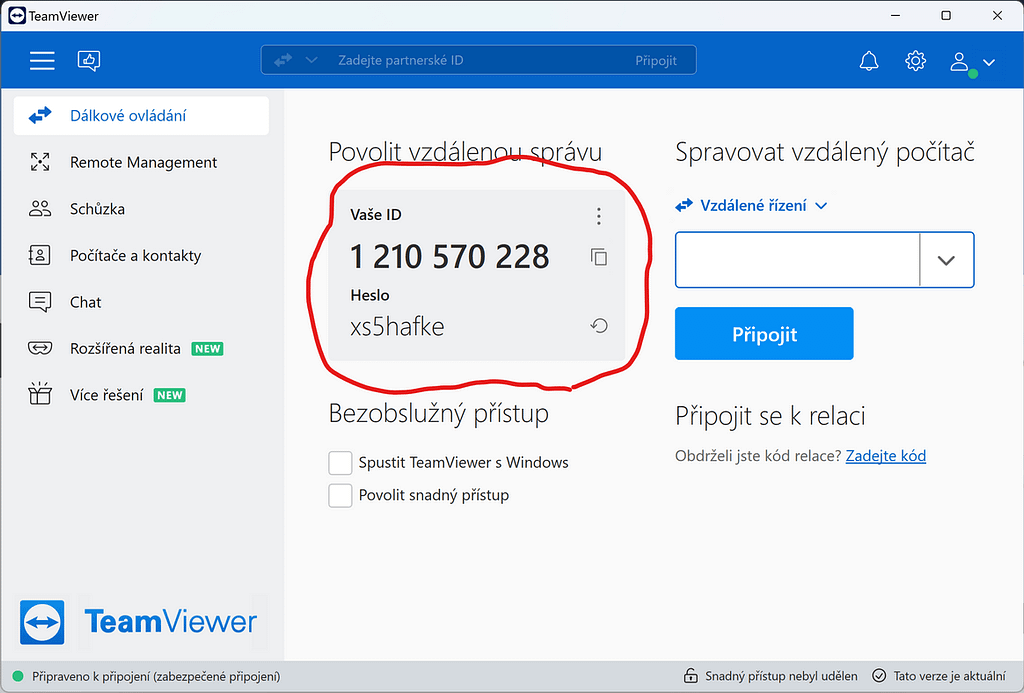Open the settings gear icon

[915, 61]
